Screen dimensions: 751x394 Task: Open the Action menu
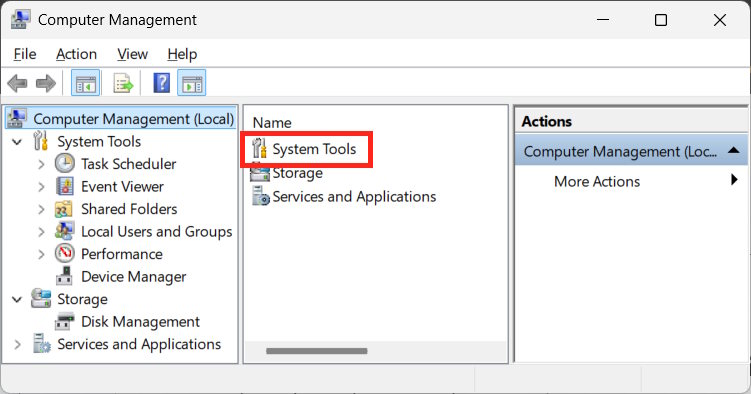76,54
